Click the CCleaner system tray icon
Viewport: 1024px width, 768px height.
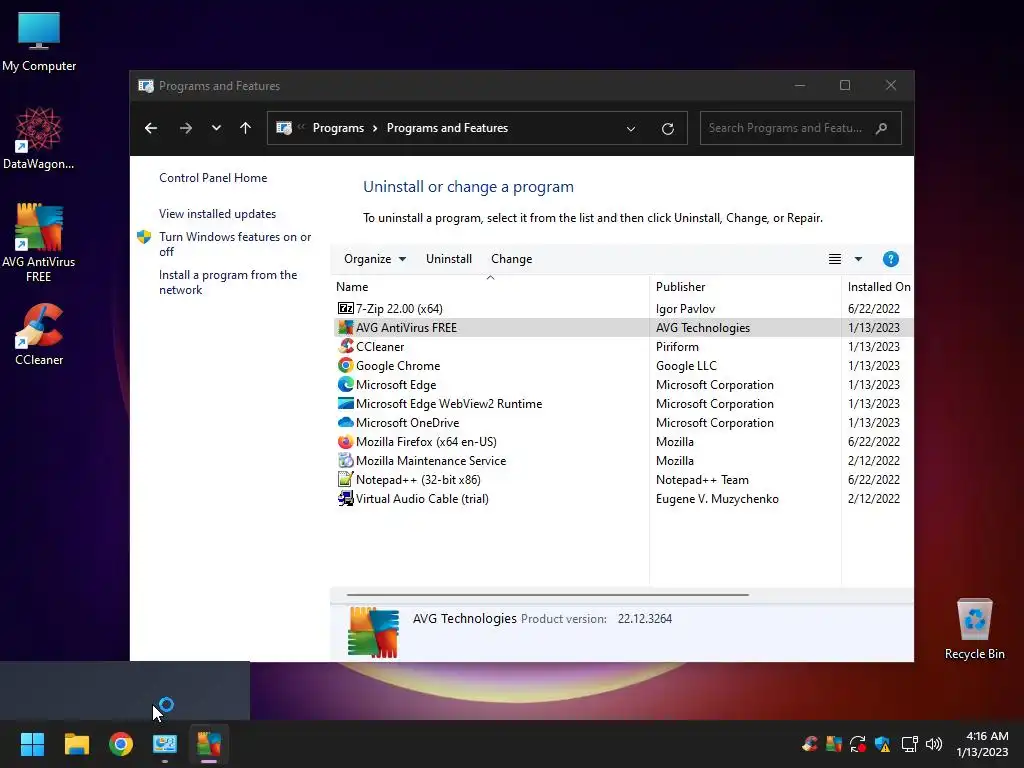(x=810, y=744)
